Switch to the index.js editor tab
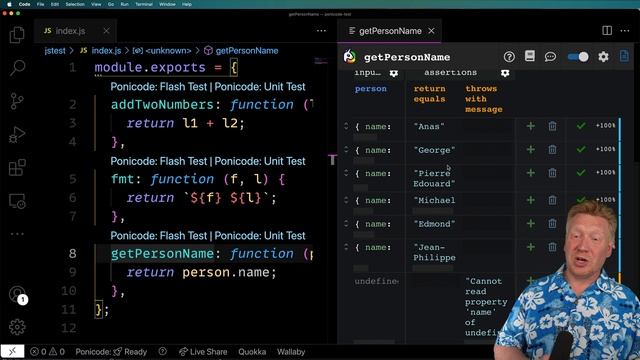This screenshot has width=640, height=360. click(x=70, y=31)
